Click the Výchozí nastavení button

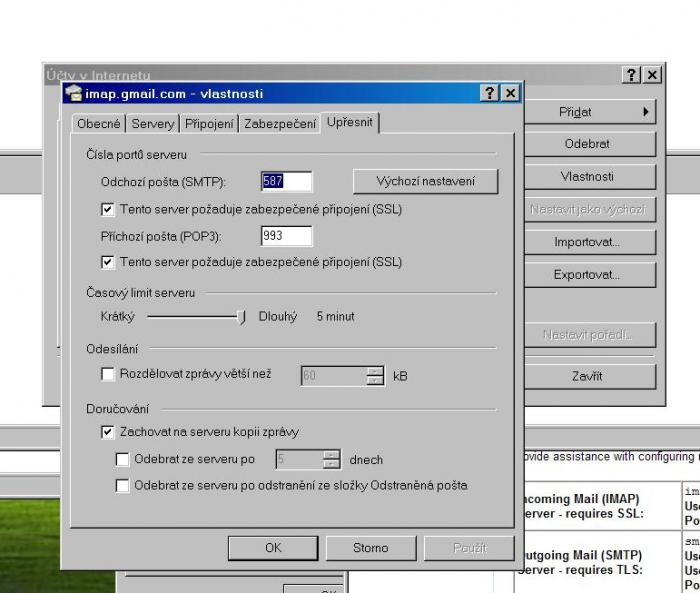point(425,181)
